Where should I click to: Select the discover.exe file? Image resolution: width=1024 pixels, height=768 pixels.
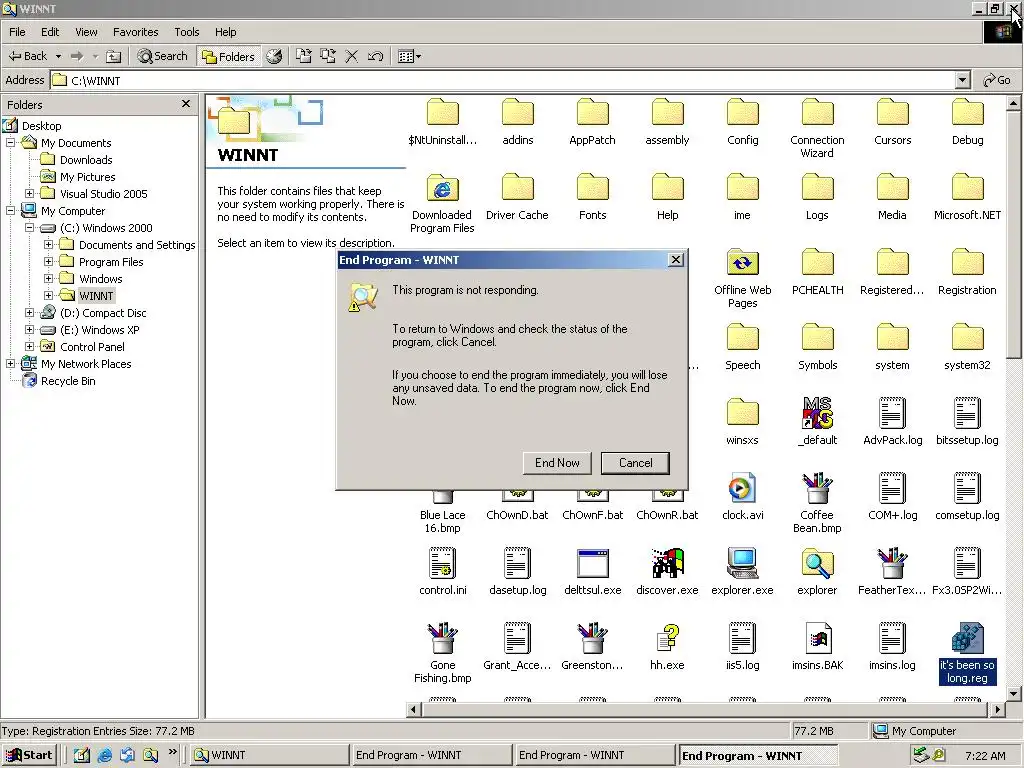pyautogui.click(x=667, y=572)
